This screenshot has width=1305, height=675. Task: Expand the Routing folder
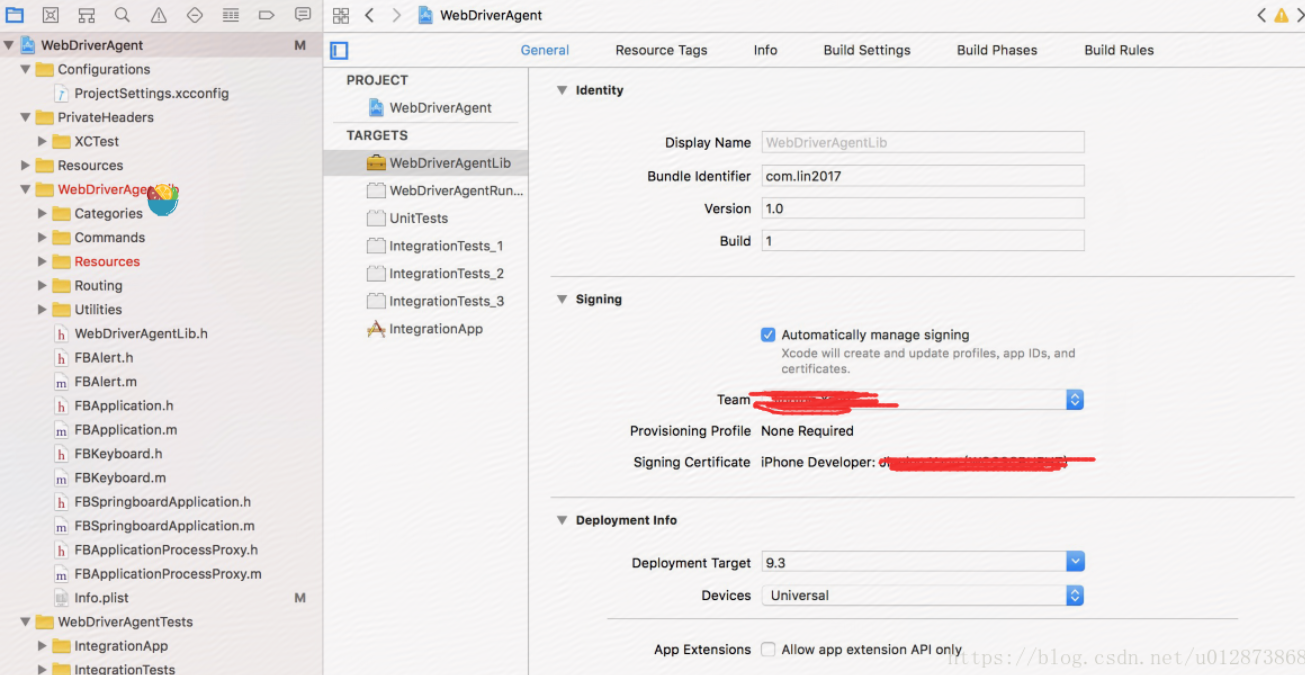click(x=42, y=285)
